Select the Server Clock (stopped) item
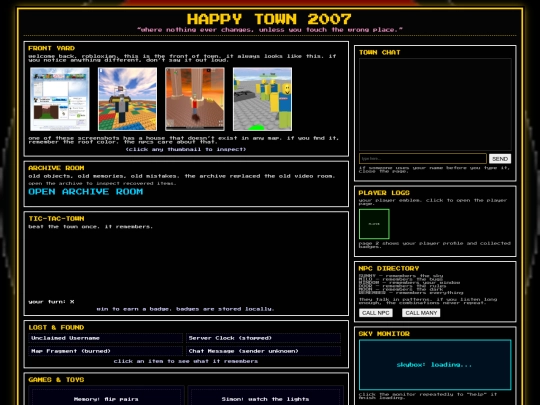This screenshot has height=405, width=540. [263, 338]
